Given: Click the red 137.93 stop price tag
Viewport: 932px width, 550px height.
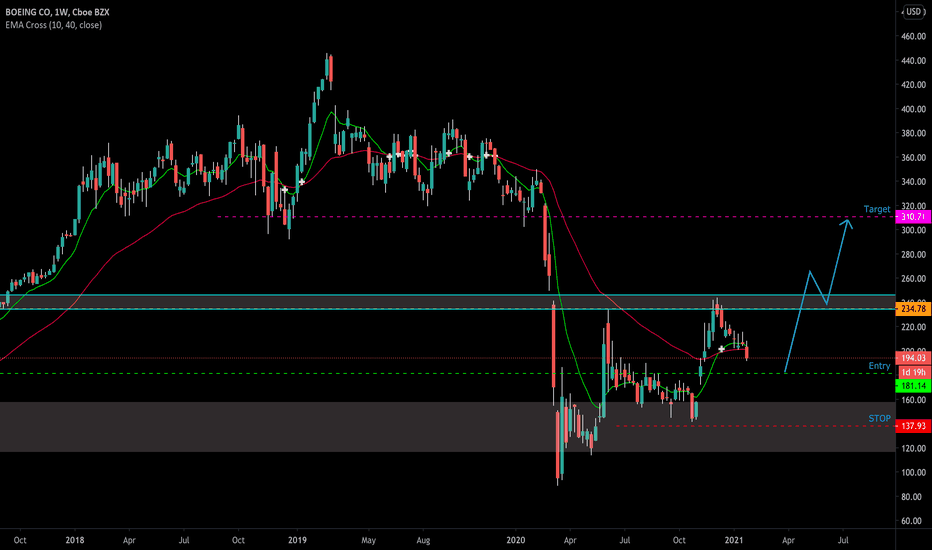Looking at the screenshot, I should pos(913,426).
